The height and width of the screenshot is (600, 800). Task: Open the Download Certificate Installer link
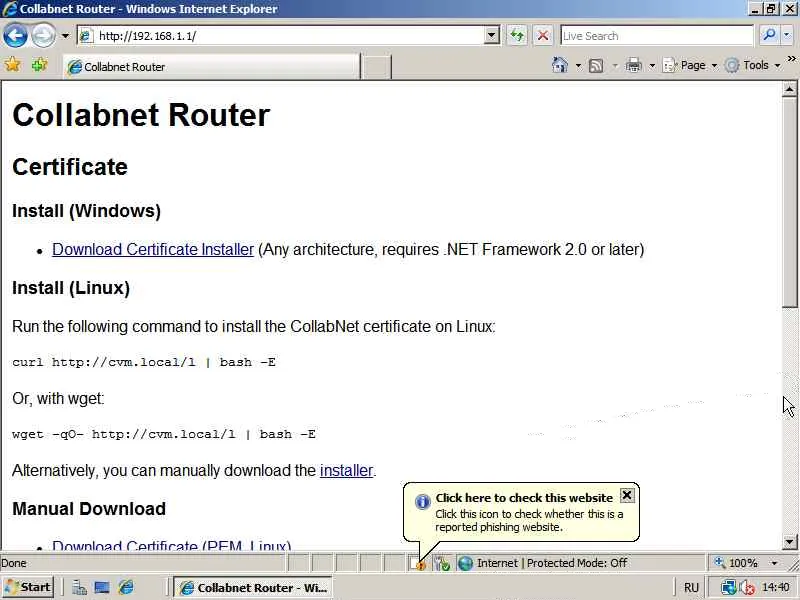point(153,249)
